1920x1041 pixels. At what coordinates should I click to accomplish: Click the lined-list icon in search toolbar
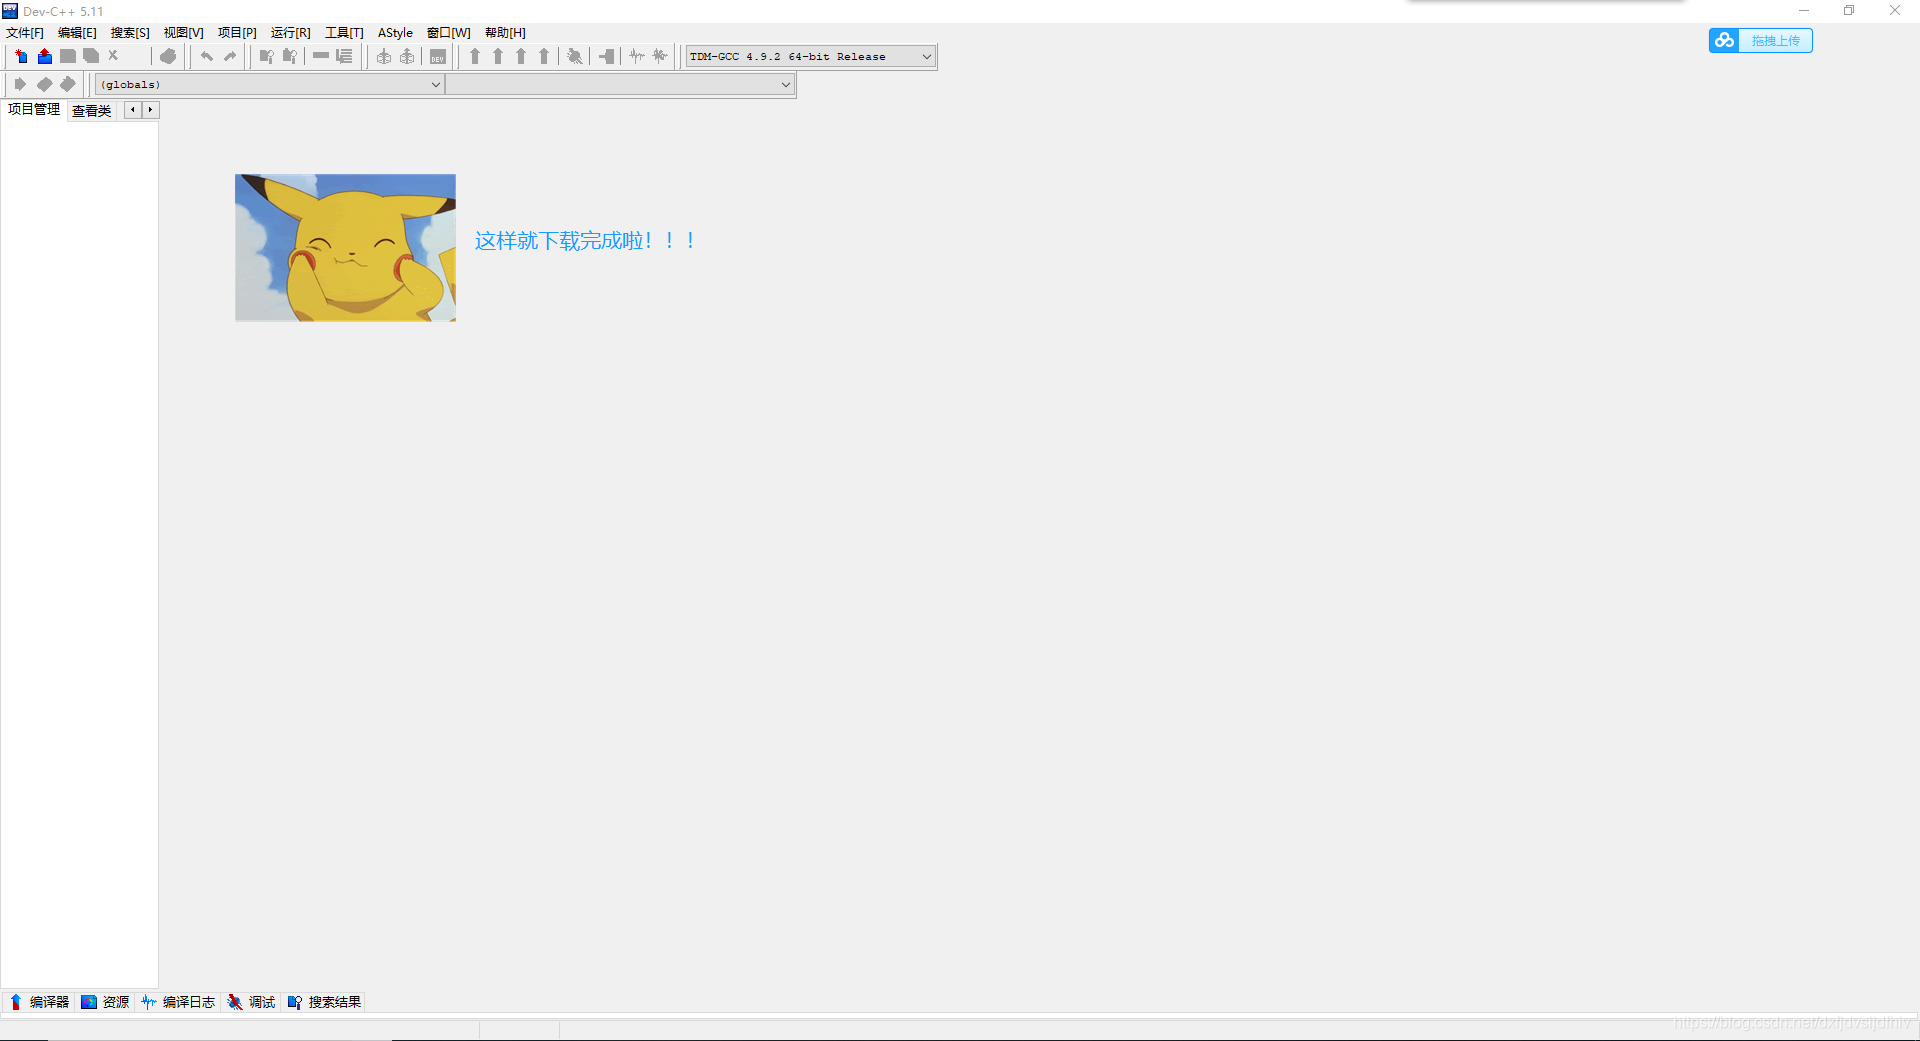pos(344,56)
